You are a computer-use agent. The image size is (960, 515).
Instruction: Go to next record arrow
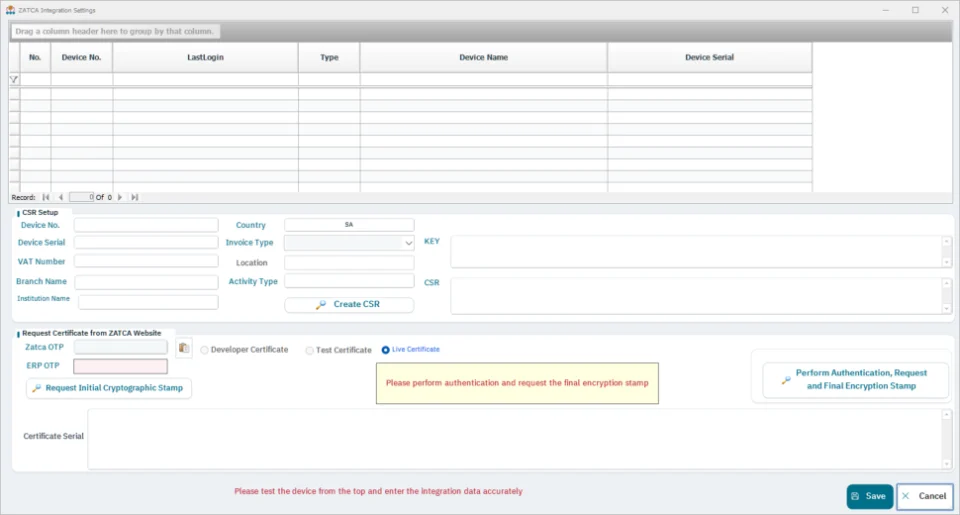coord(120,197)
